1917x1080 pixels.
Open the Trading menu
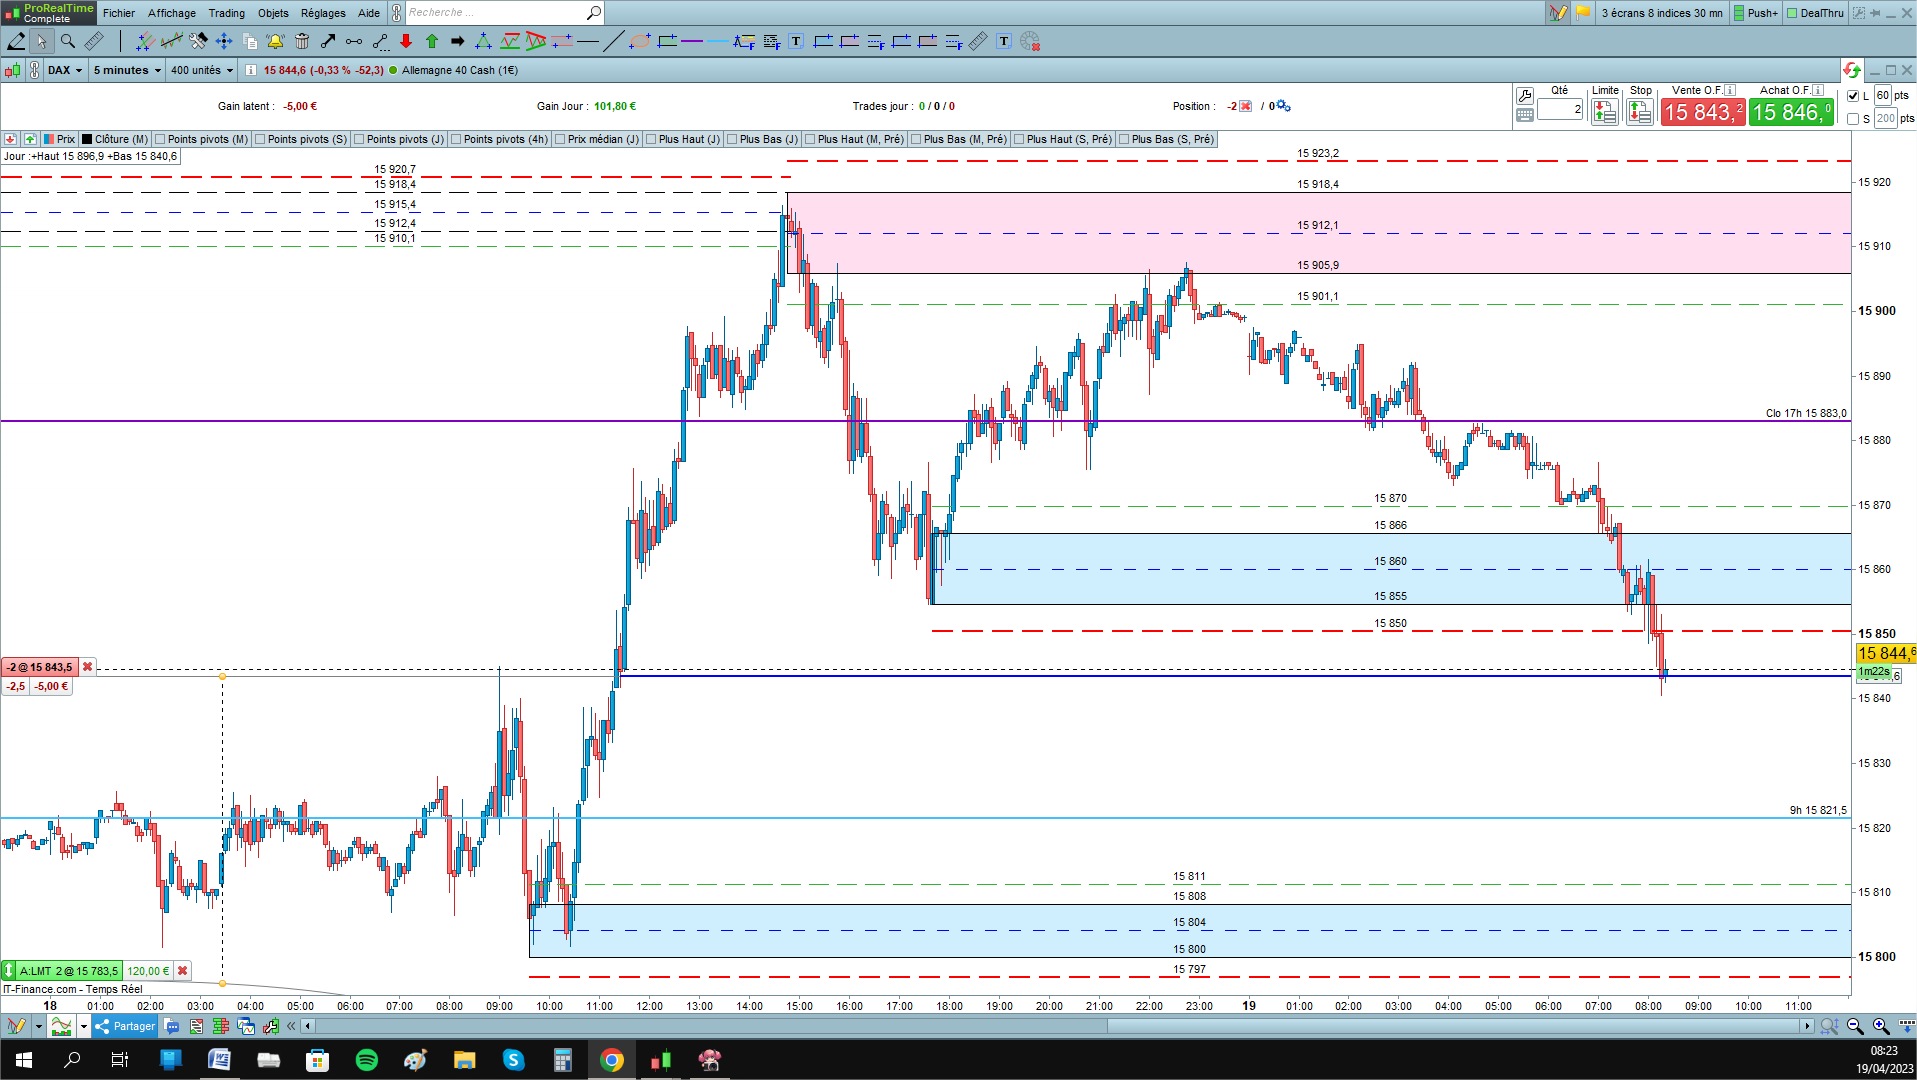click(x=226, y=13)
